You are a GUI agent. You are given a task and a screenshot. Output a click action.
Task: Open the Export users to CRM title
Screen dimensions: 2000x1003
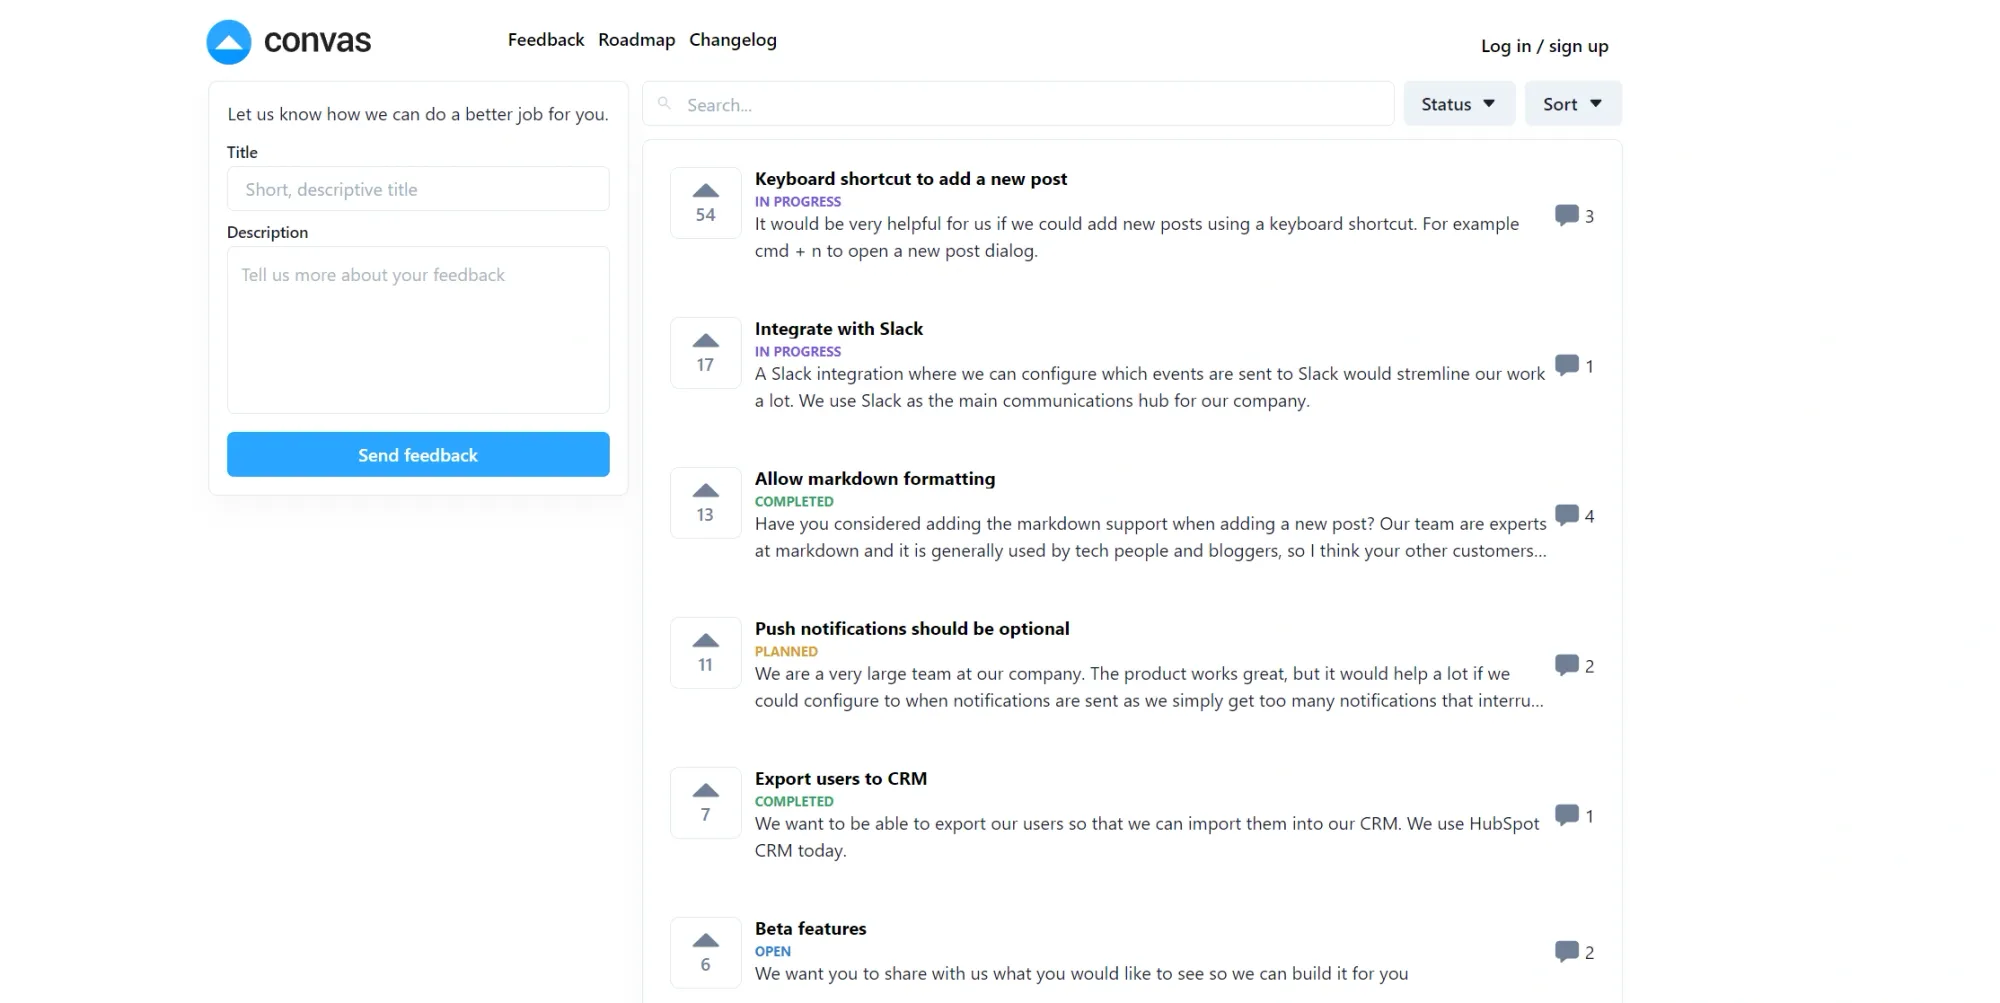click(841, 779)
